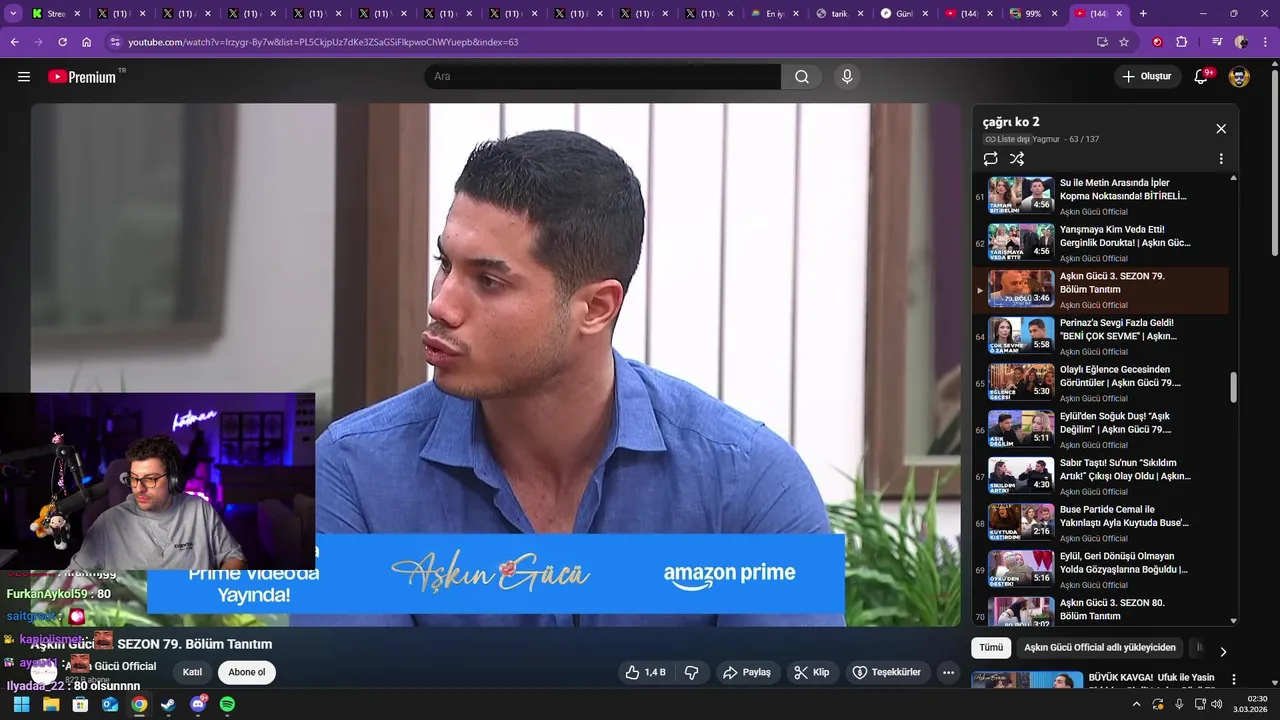The height and width of the screenshot is (720, 1280).
Task: Reload the page
Action: pyautogui.click(x=62, y=42)
